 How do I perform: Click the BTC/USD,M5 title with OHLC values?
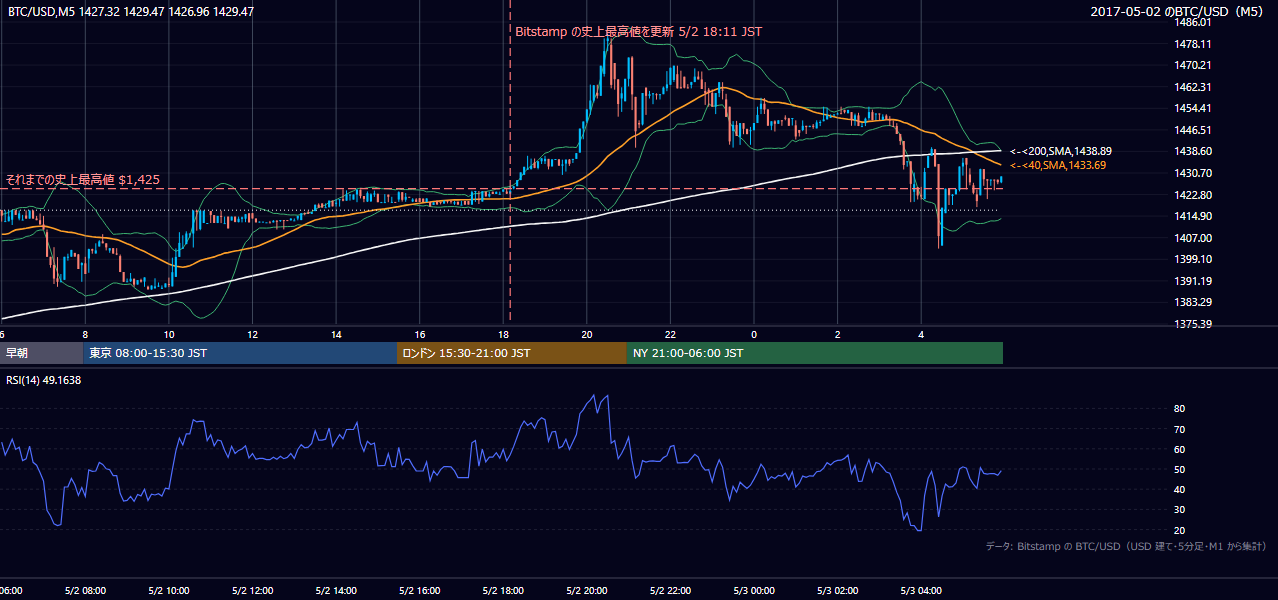(129, 11)
